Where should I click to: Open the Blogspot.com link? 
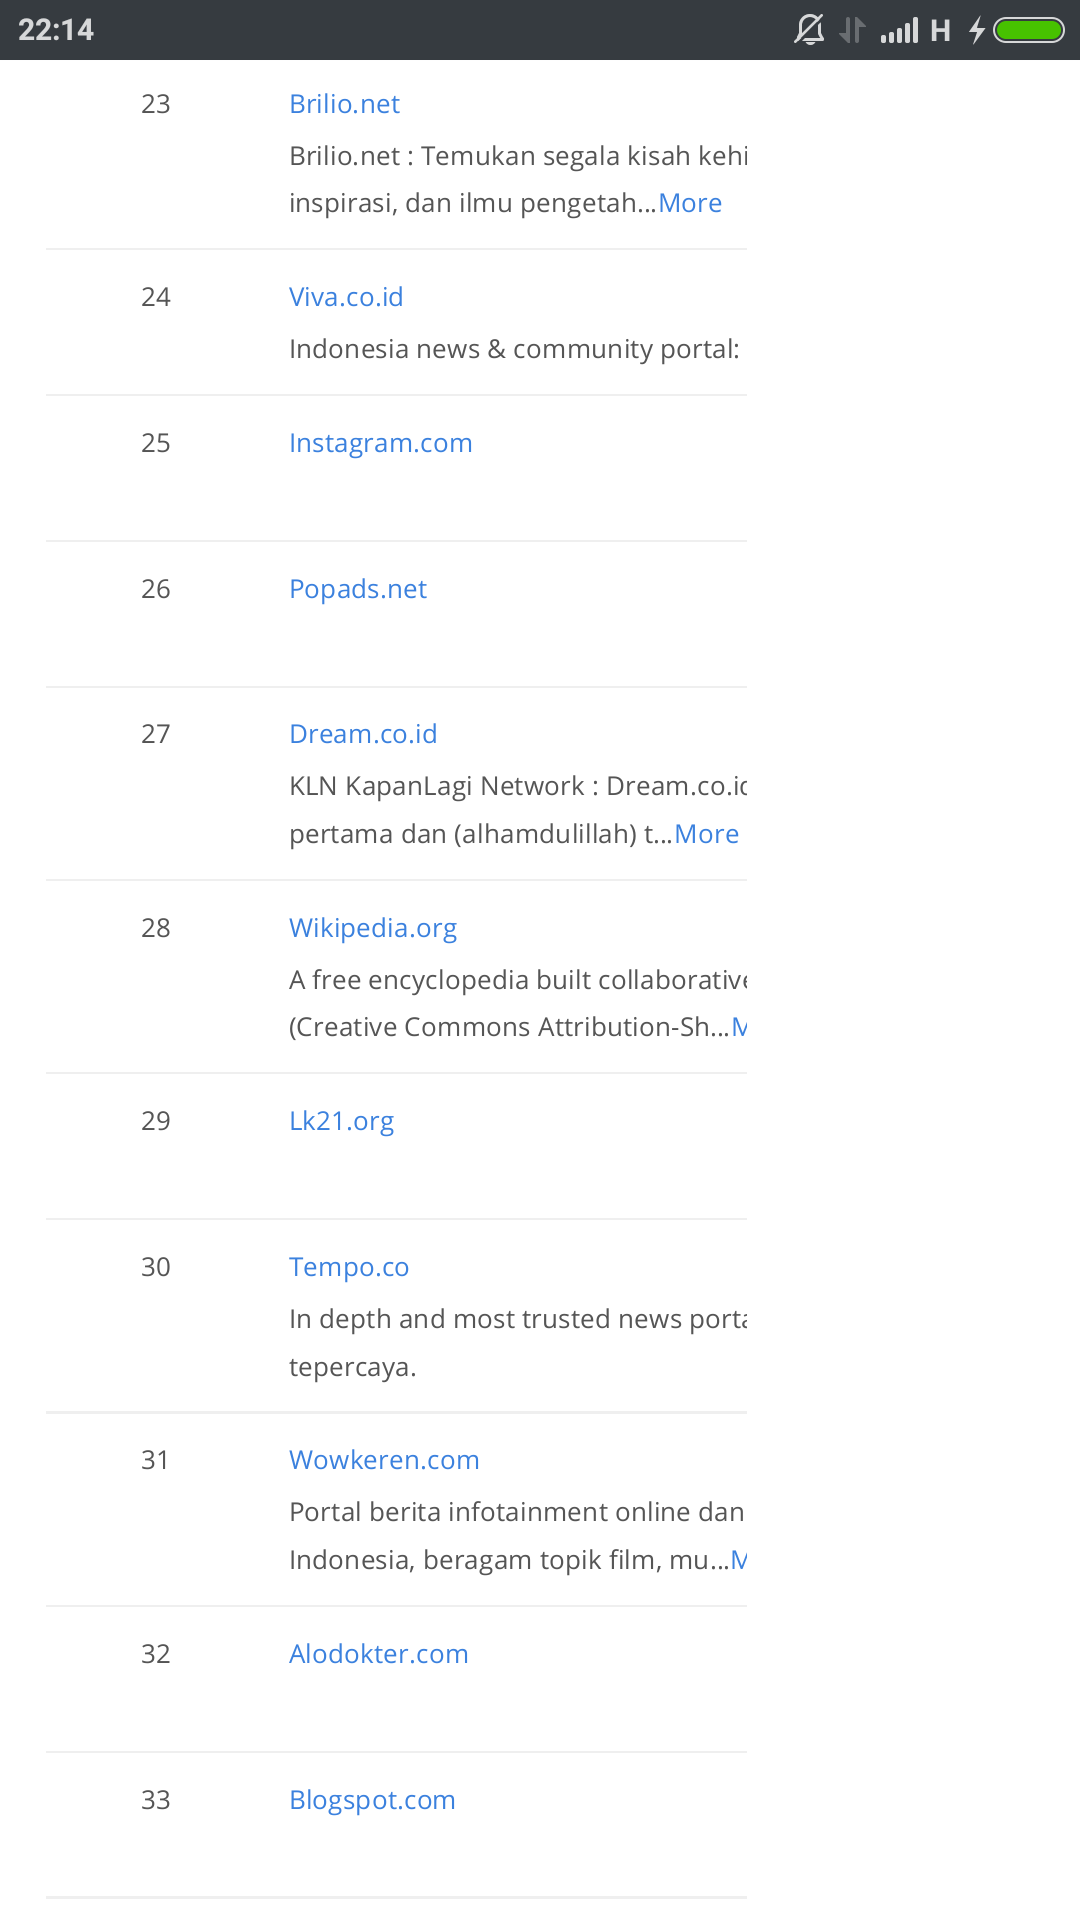[x=372, y=1800]
